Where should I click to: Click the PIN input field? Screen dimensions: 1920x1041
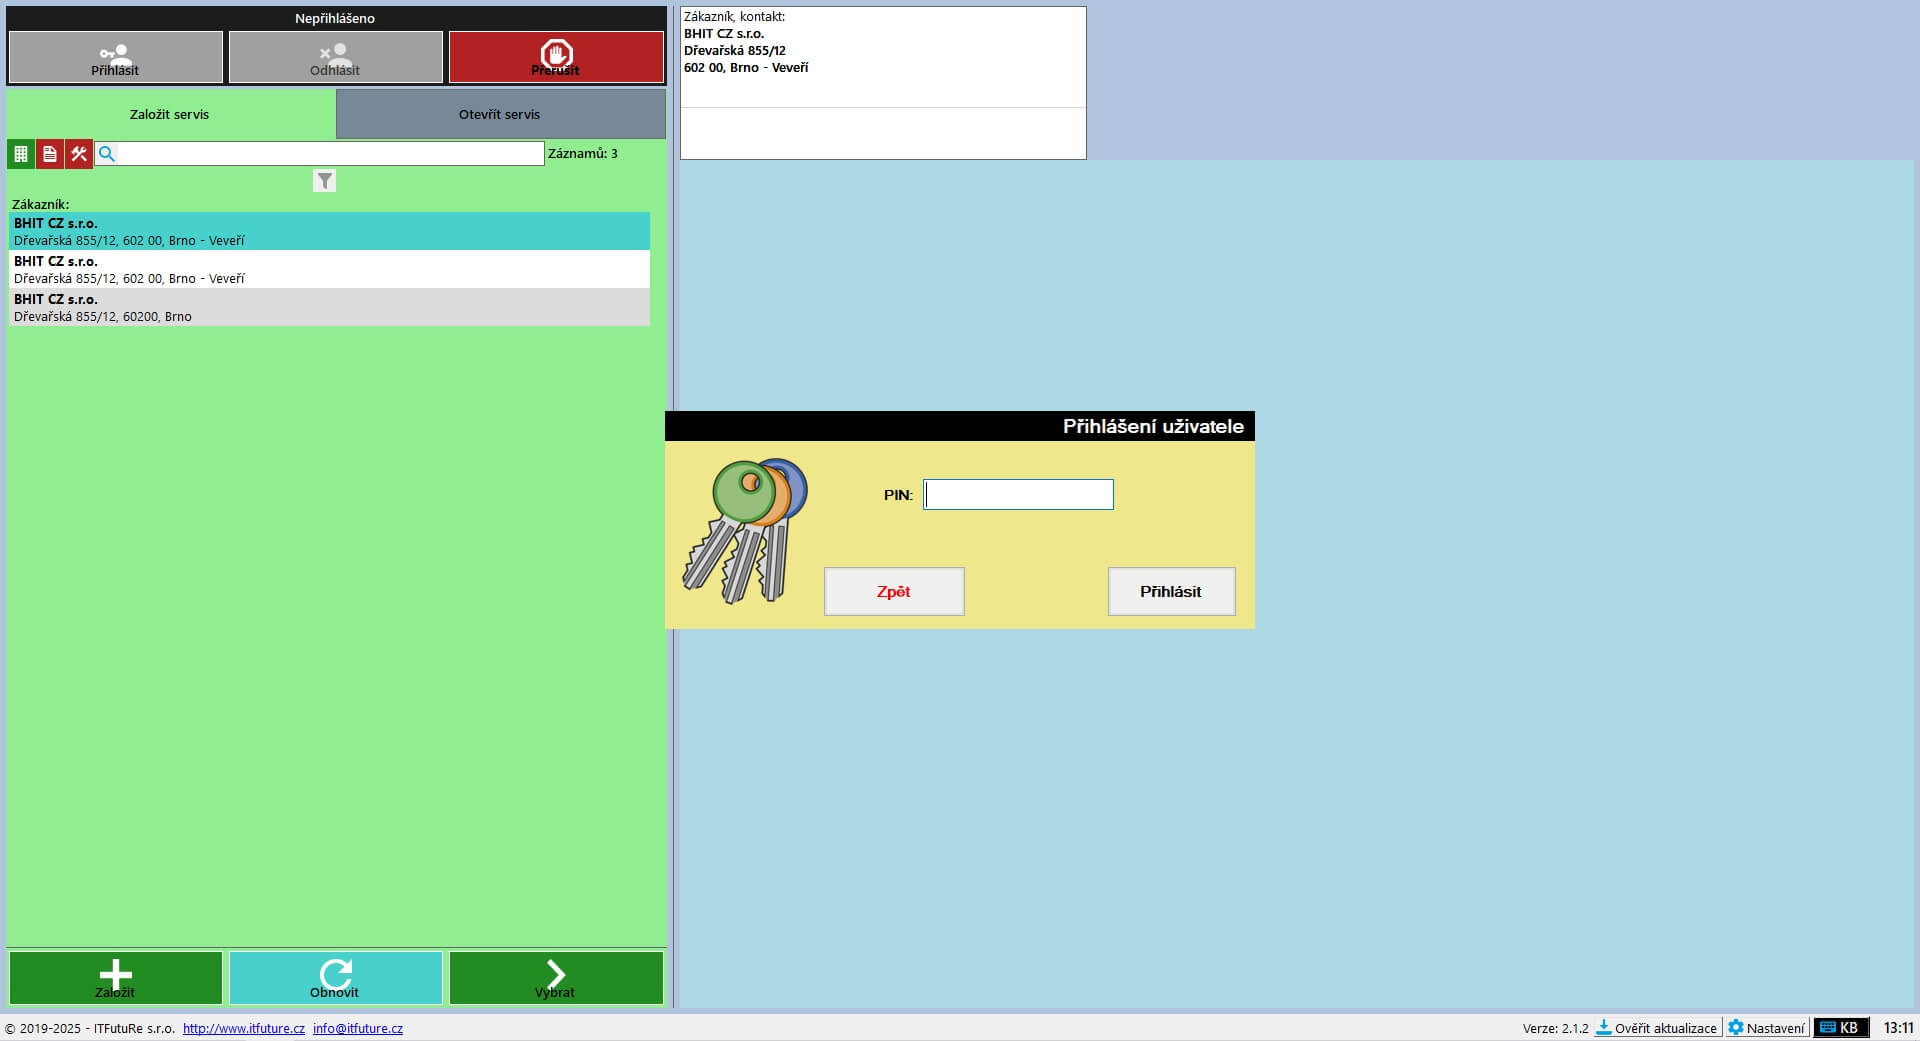coord(1018,495)
